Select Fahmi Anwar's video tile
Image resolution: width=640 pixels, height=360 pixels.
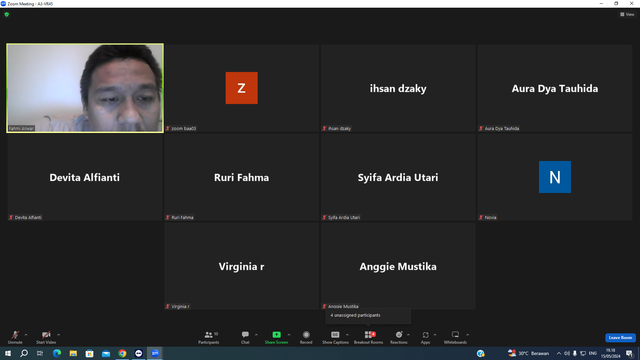[85, 88]
